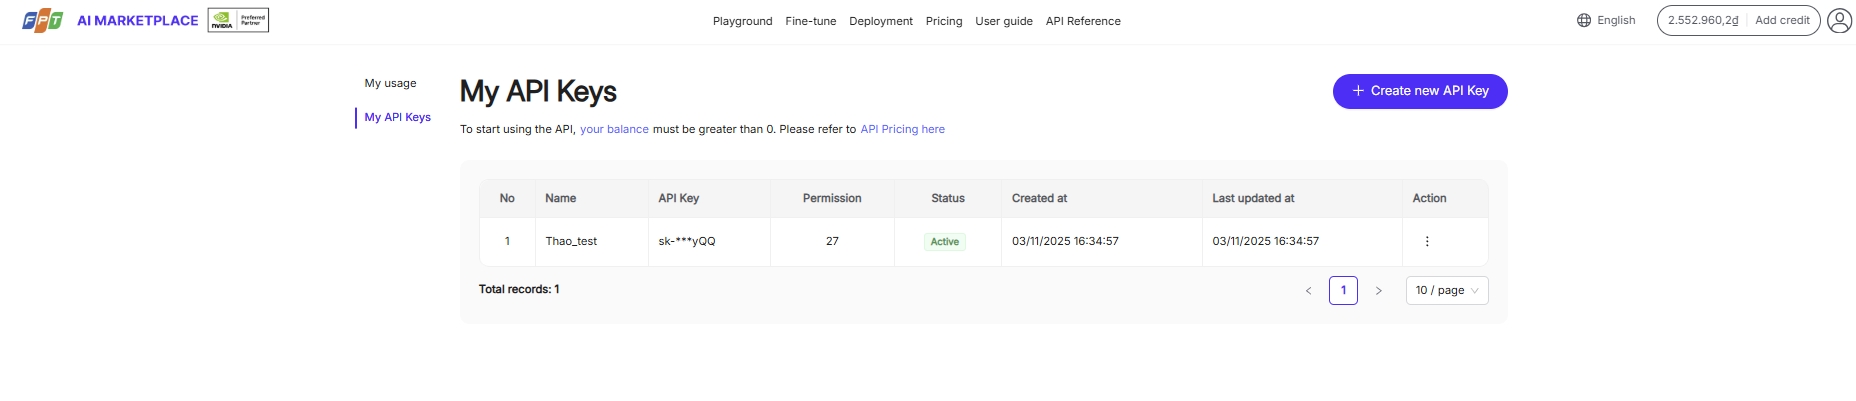
Task: Open the user profile avatar icon
Action: (1839, 21)
